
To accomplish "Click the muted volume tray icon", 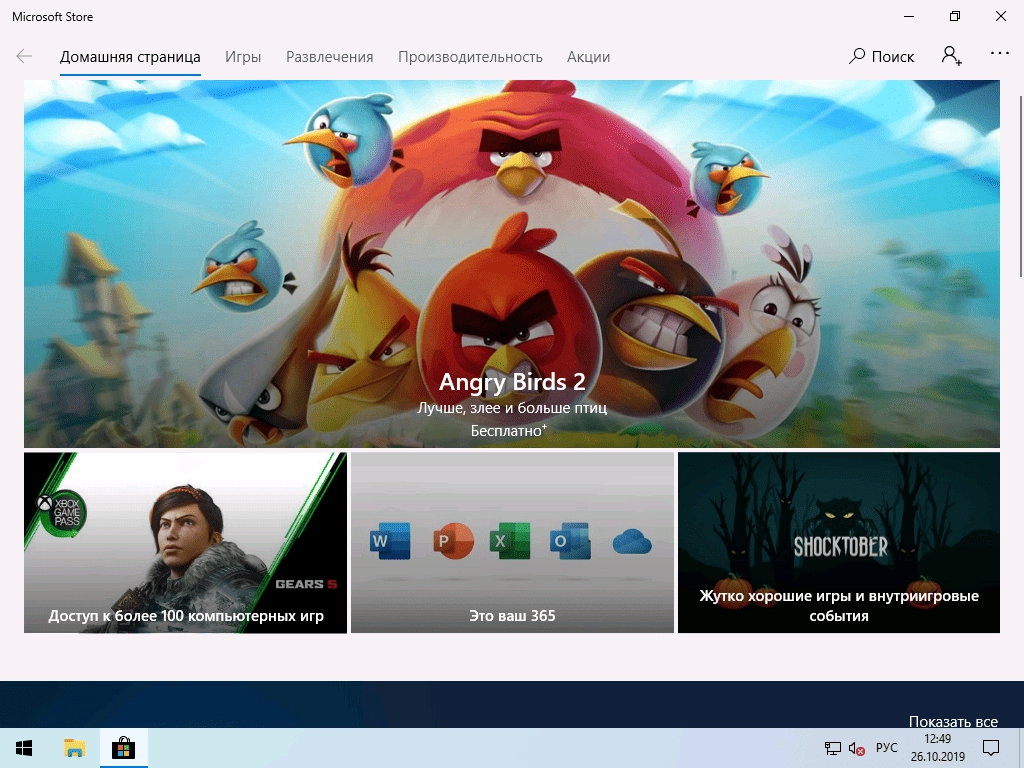I will (x=856, y=748).
